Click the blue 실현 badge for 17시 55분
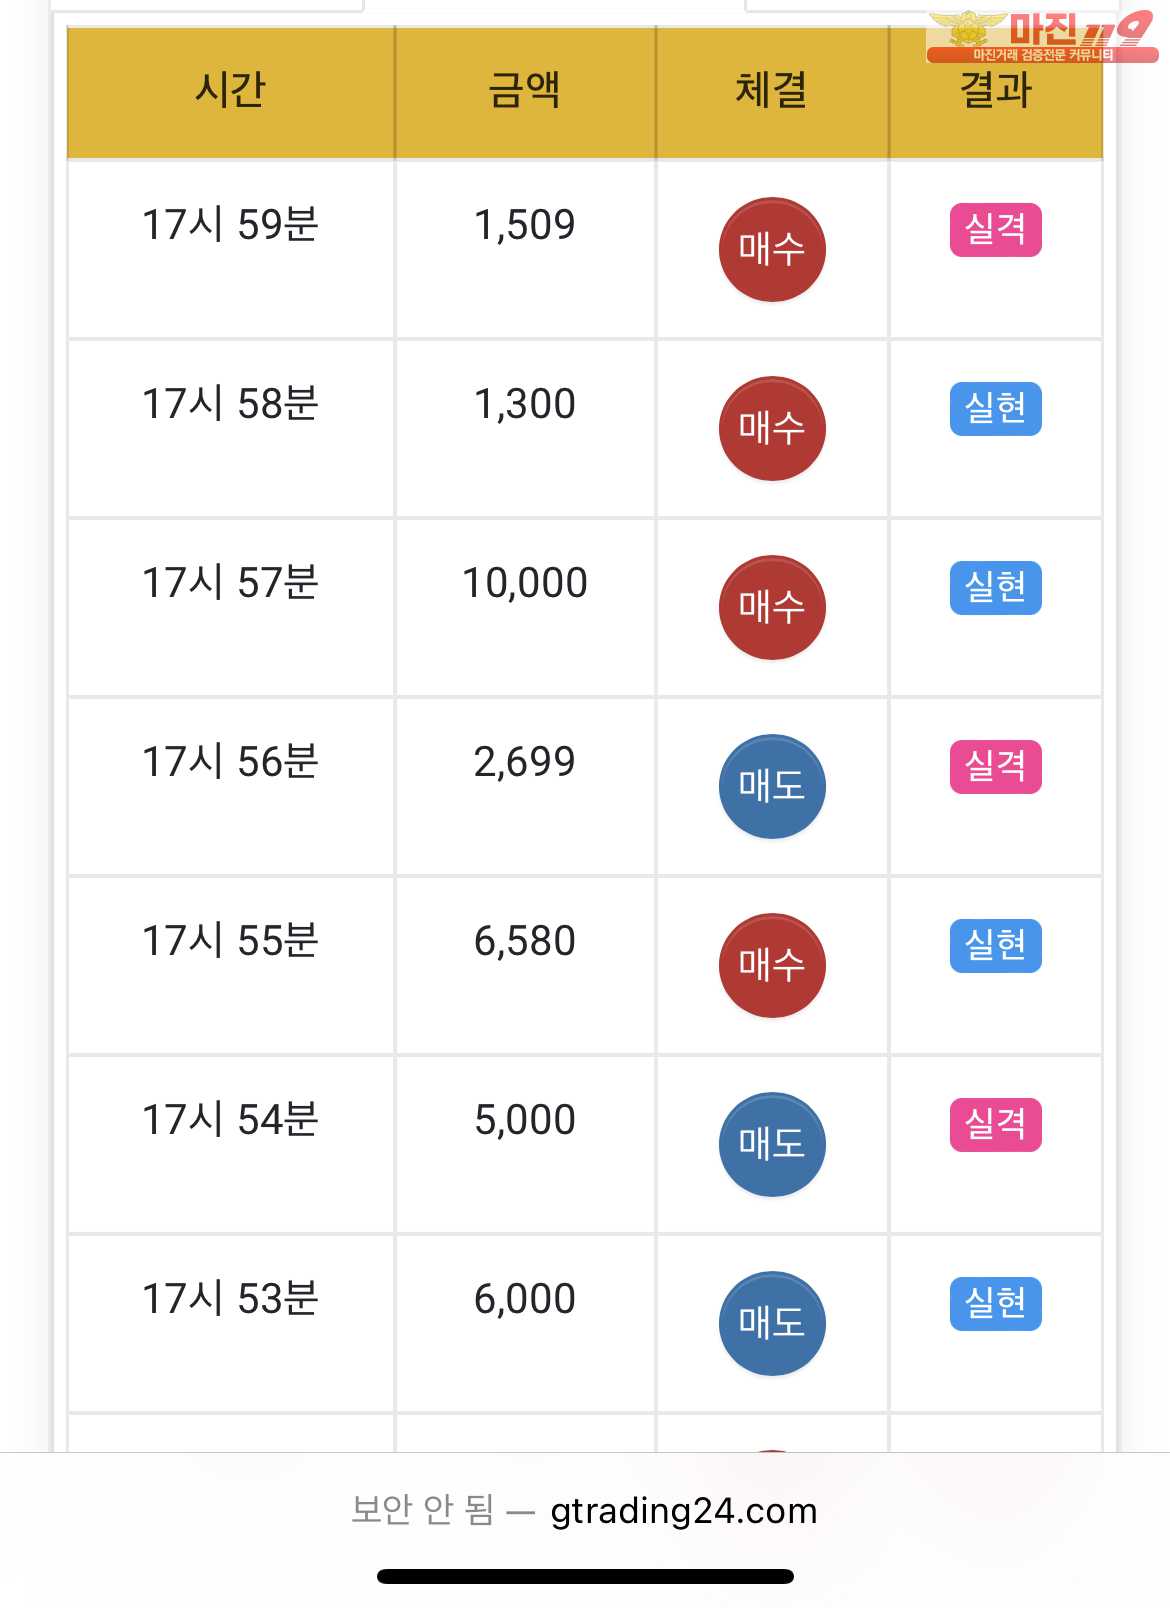This screenshot has height=1608, width=1170. coord(996,946)
